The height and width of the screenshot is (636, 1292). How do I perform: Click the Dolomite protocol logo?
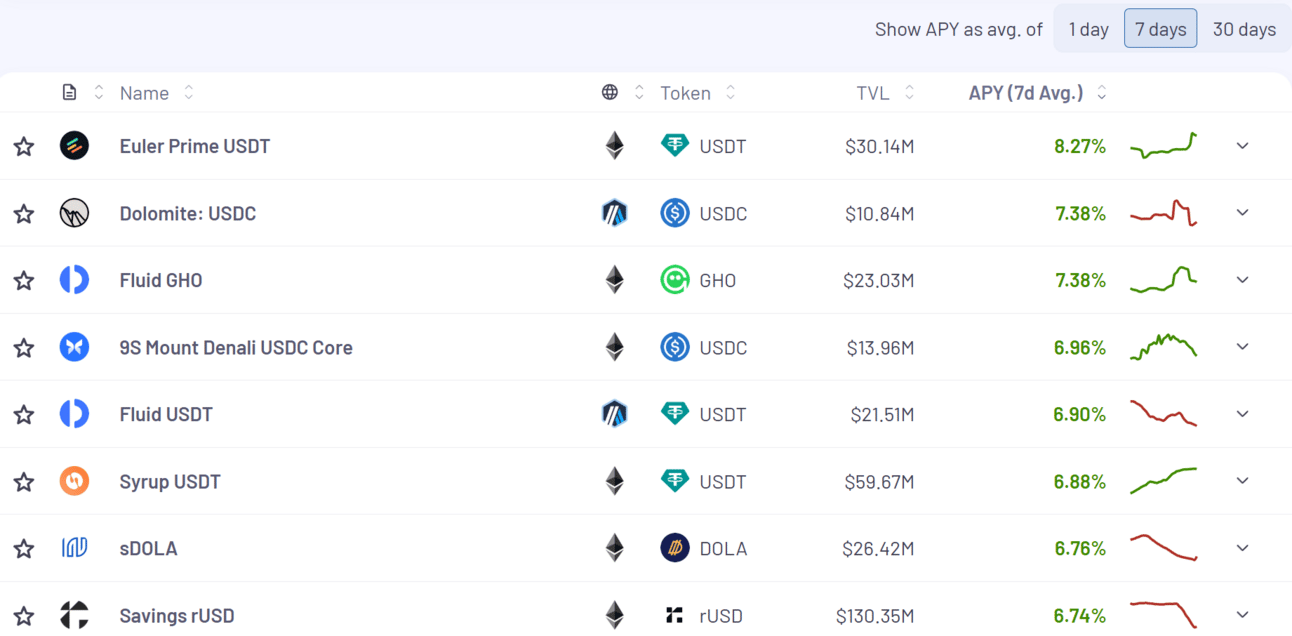pos(74,213)
